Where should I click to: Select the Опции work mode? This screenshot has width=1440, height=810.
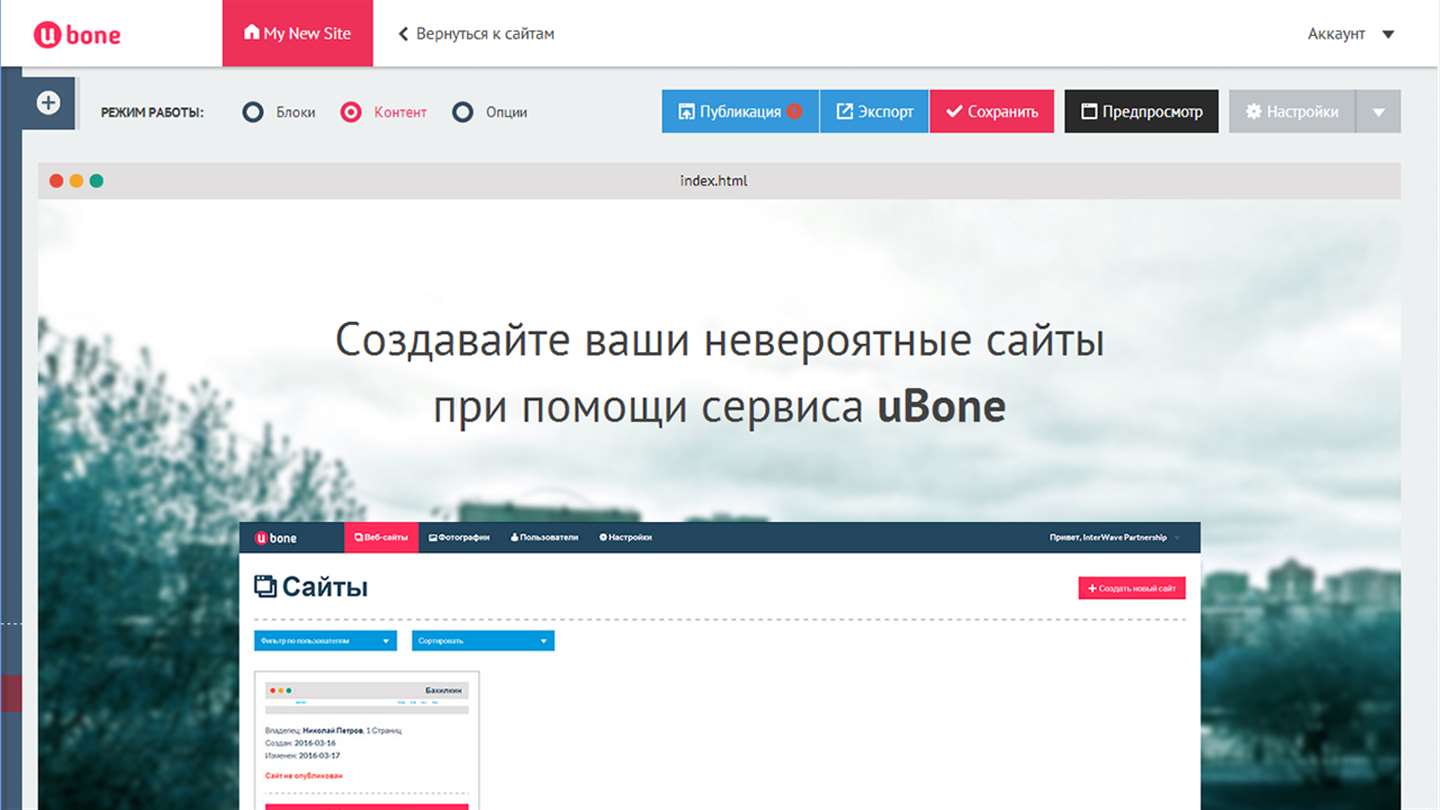pyautogui.click(x=489, y=112)
